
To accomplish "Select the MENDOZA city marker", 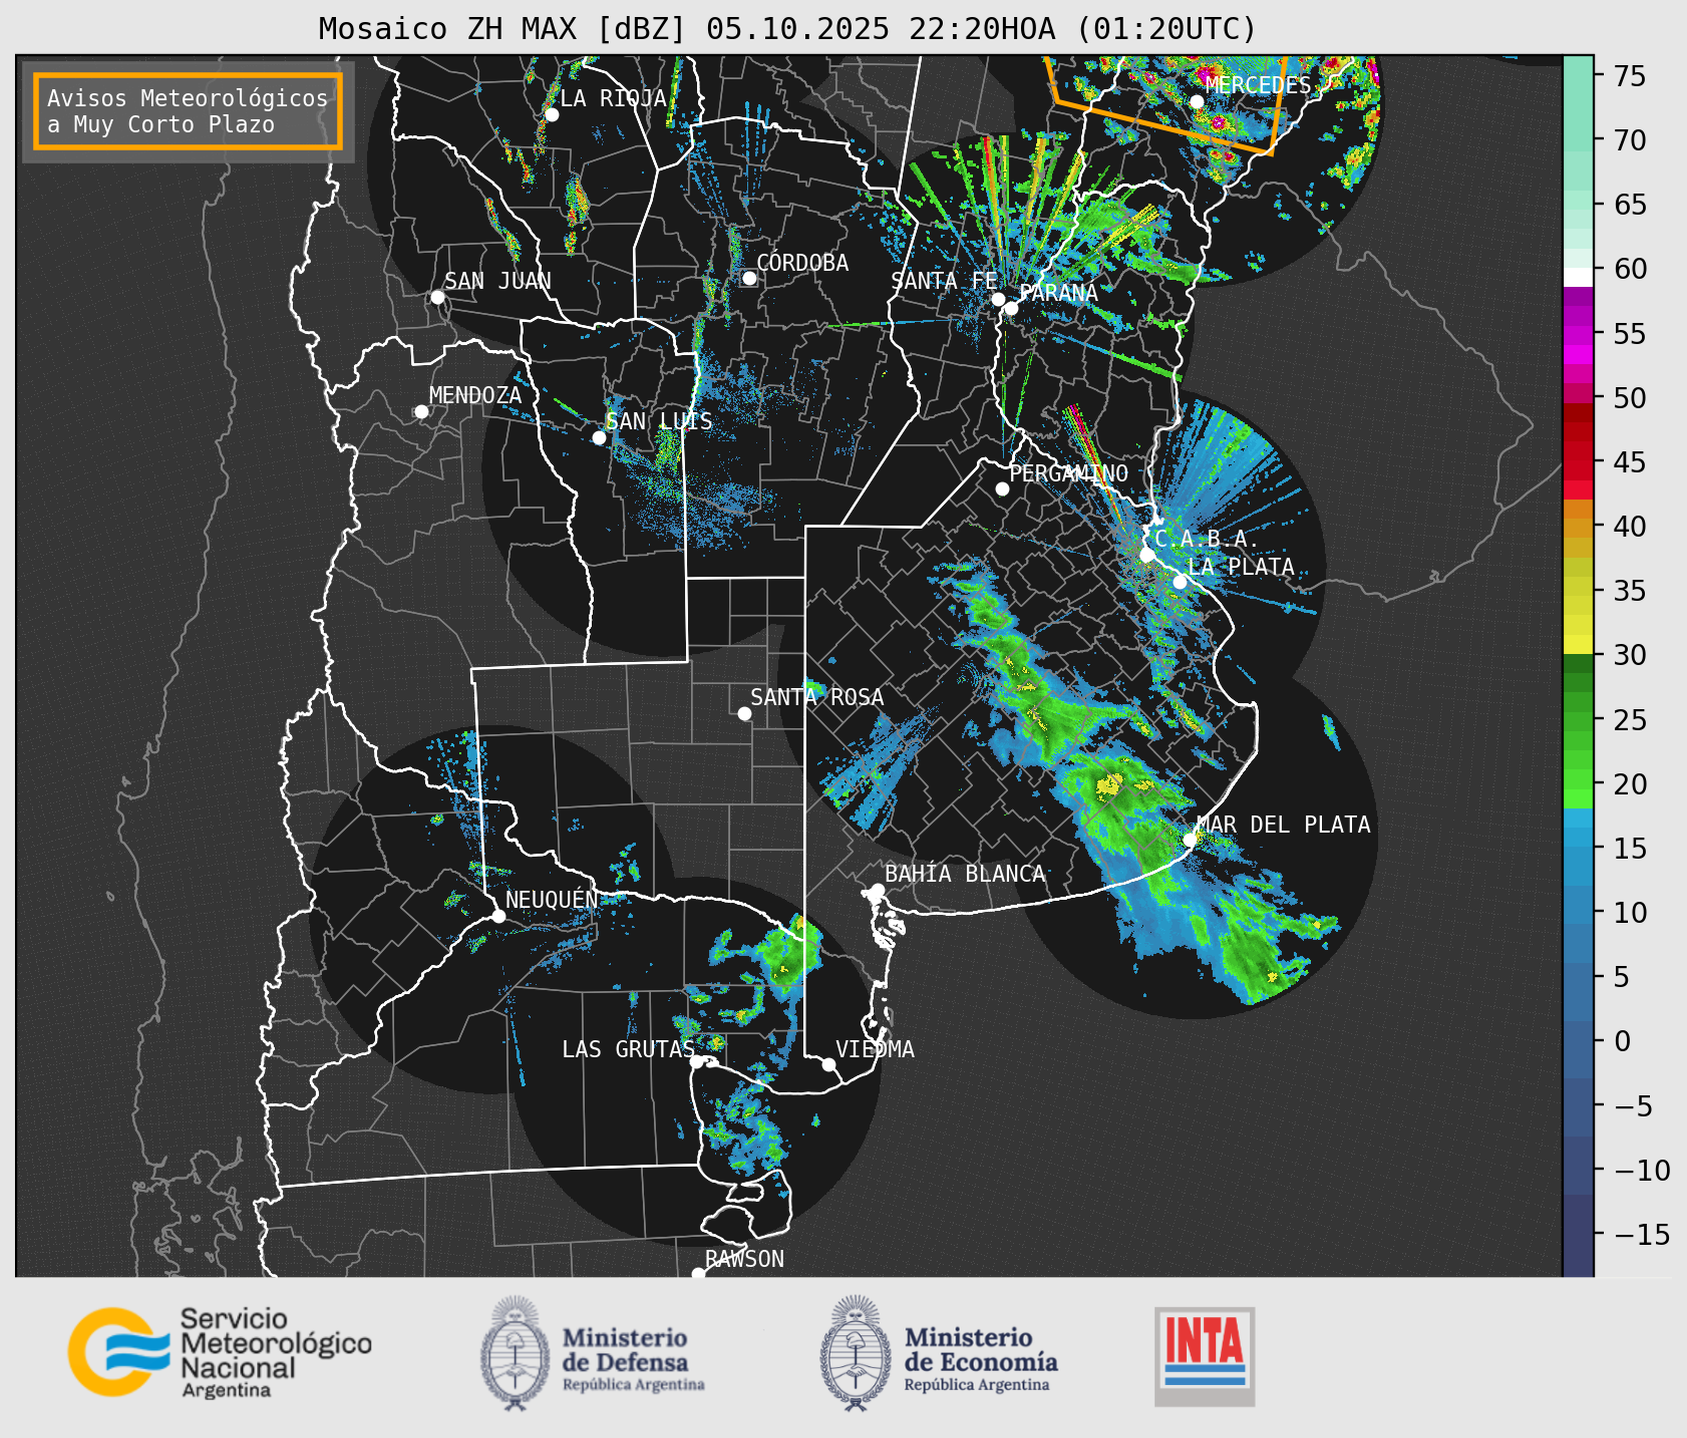I will 421,412.
